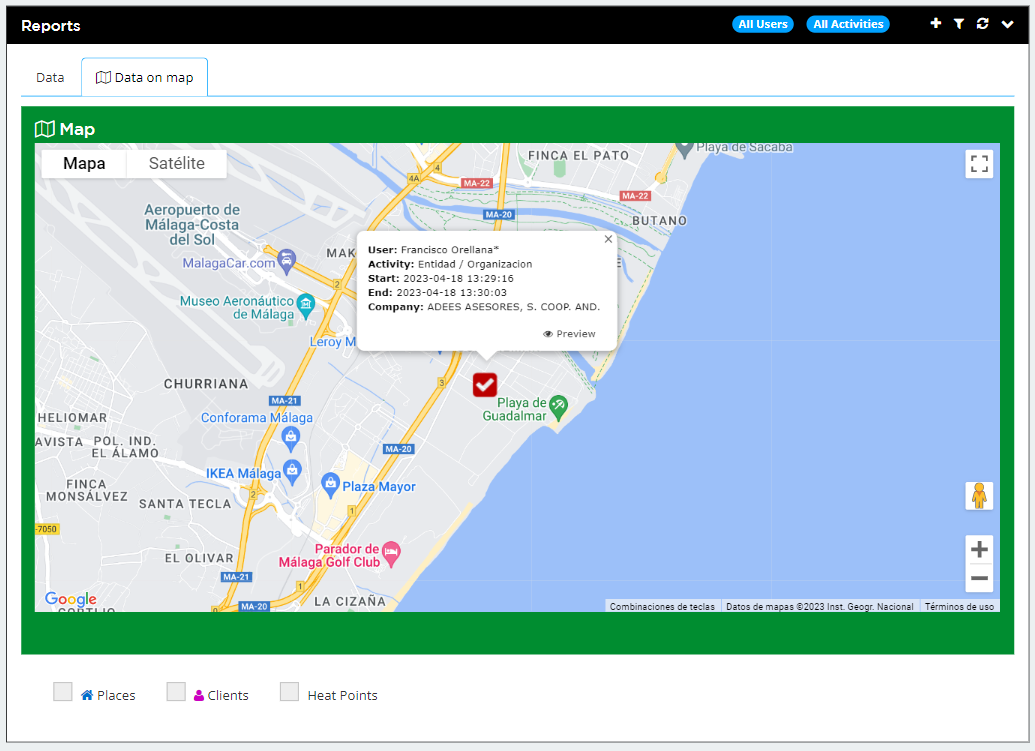The height and width of the screenshot is (751, 1035).
Task: Open the Preview link in popup
Action: point(569,334)
